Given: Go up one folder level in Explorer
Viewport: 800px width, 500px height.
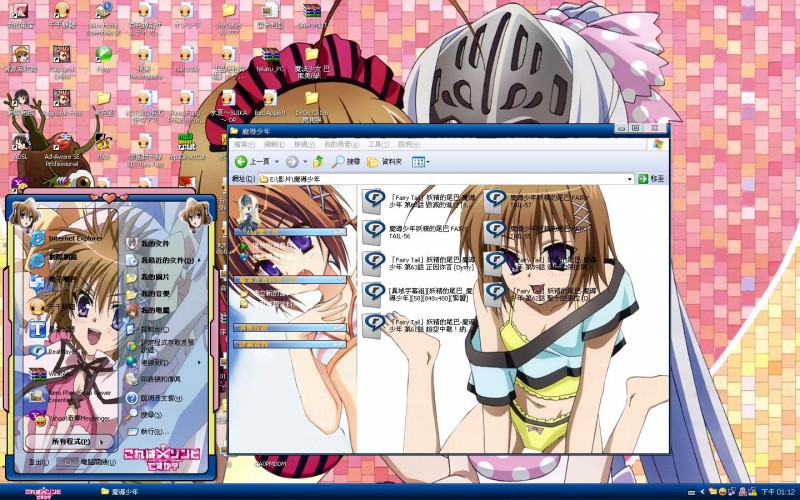Looking at the screenshot, I should point(318,162).
